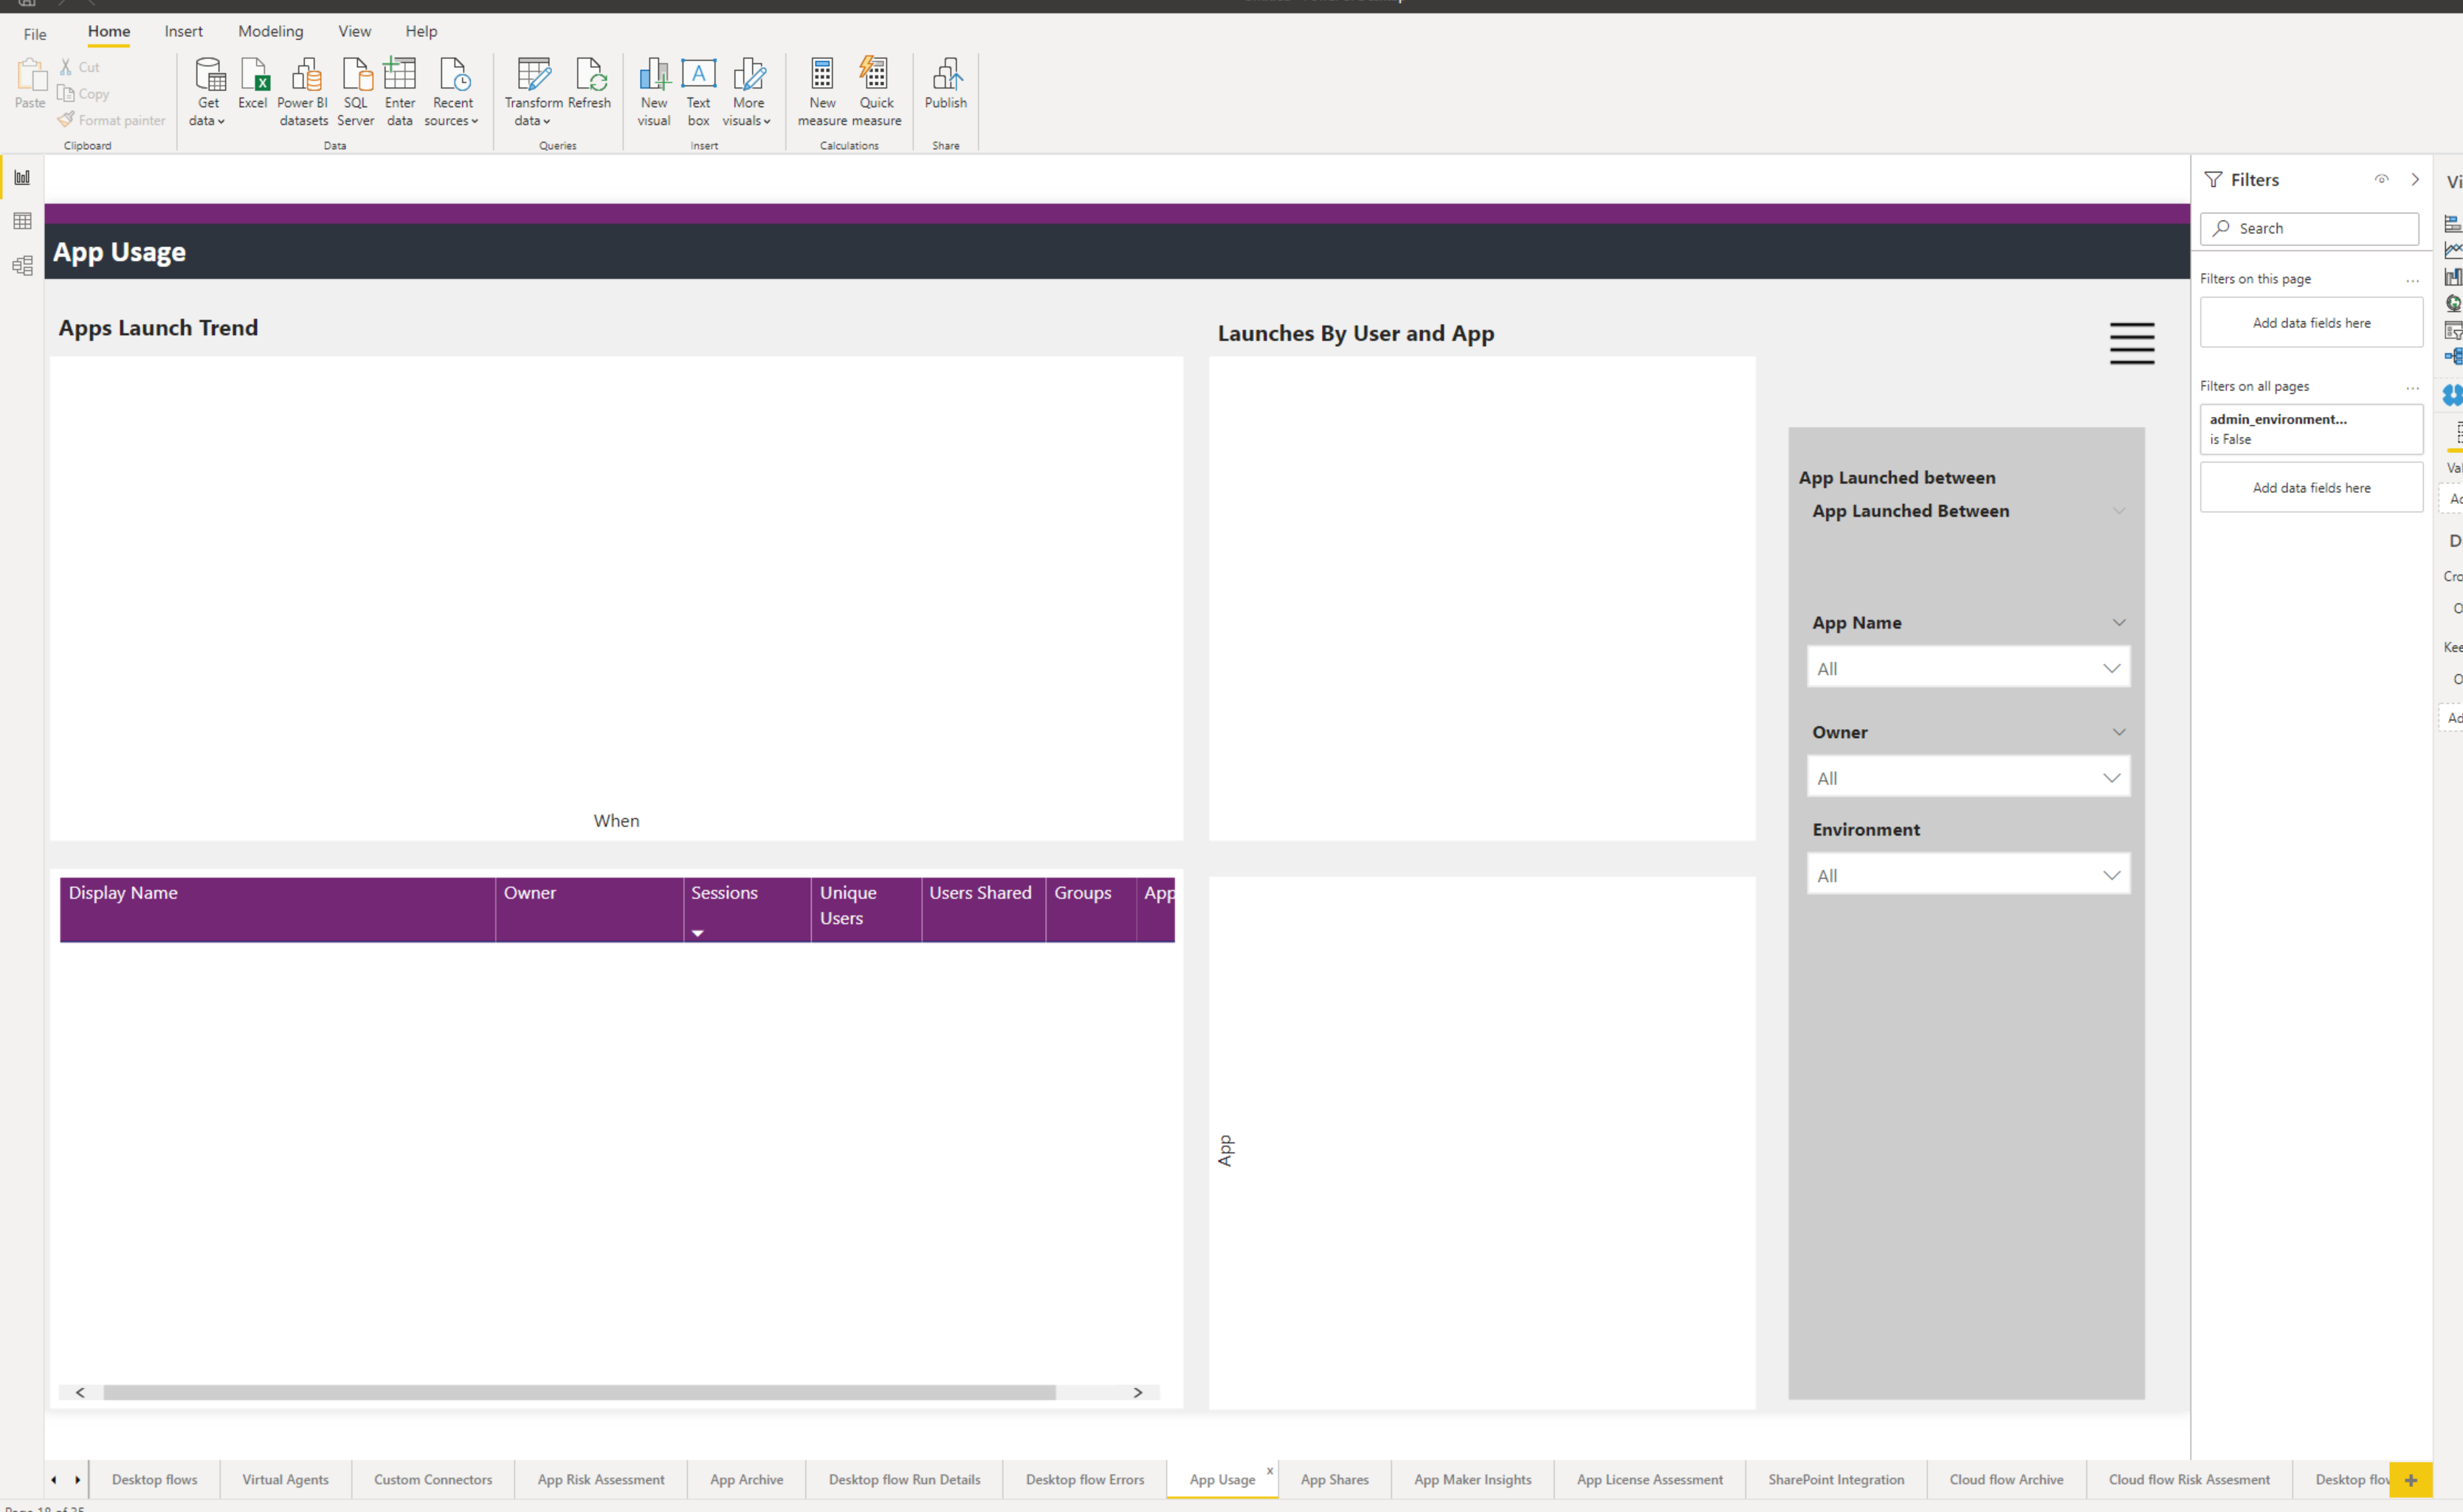2463x1512 pixels.
Task: Switch to Data view in left sidebar
Action: click(x=22, y=221)
